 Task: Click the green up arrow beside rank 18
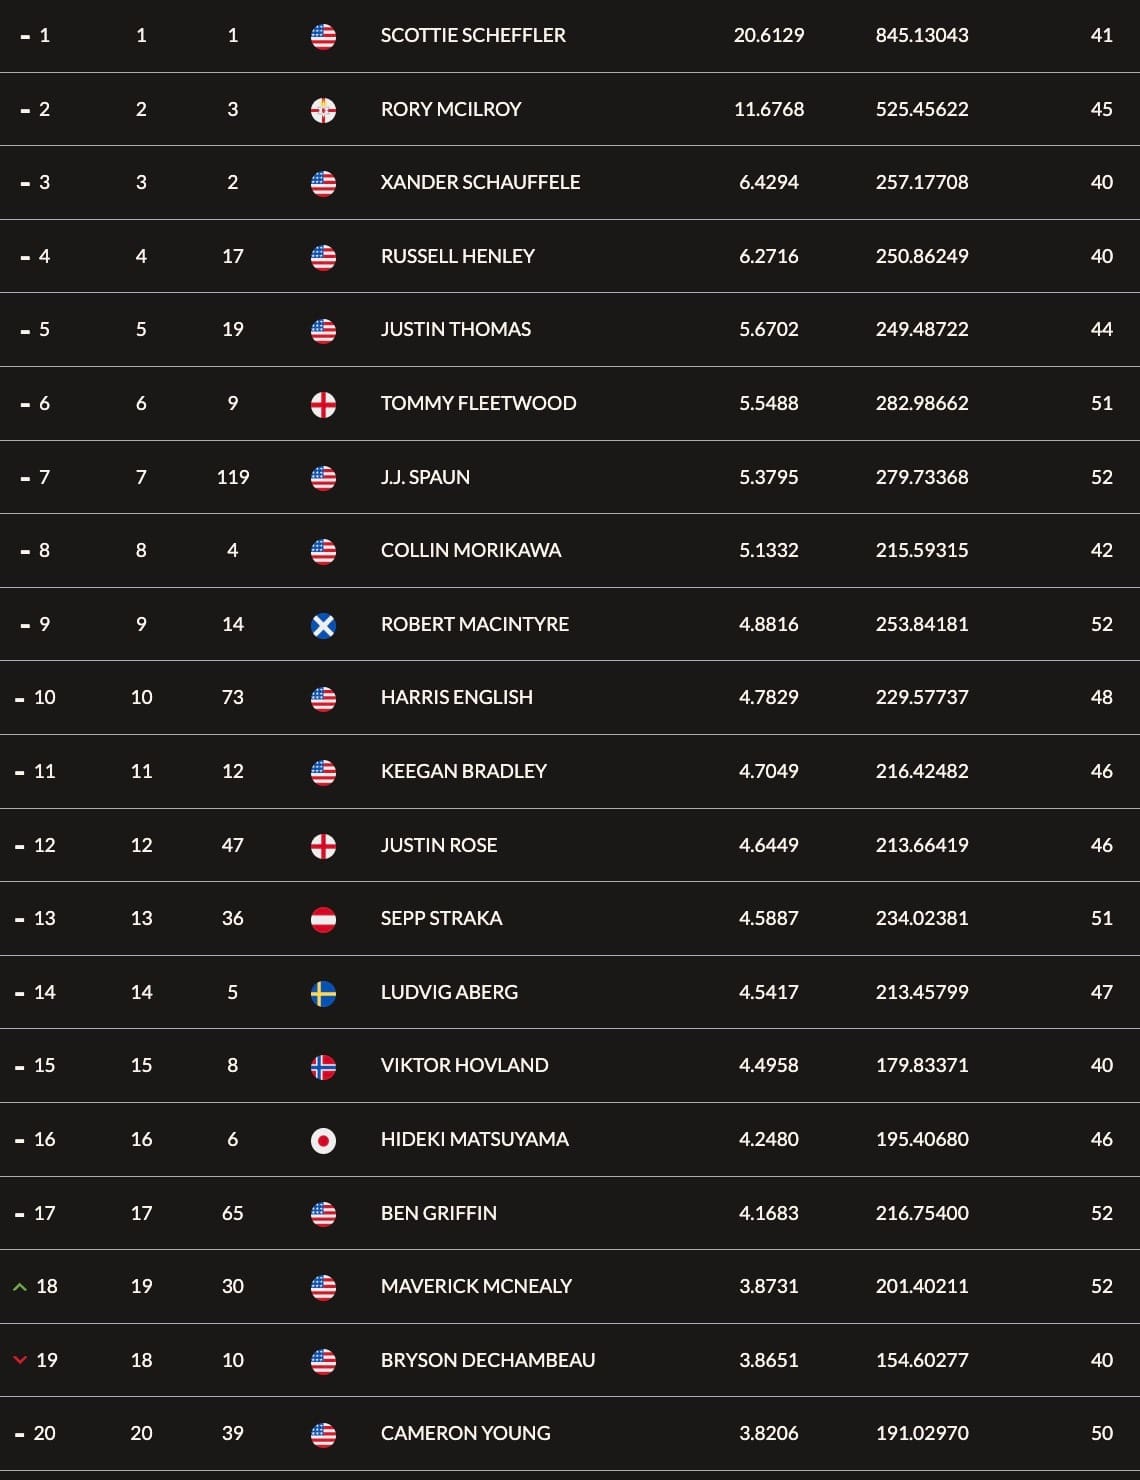coord(19,1287)
